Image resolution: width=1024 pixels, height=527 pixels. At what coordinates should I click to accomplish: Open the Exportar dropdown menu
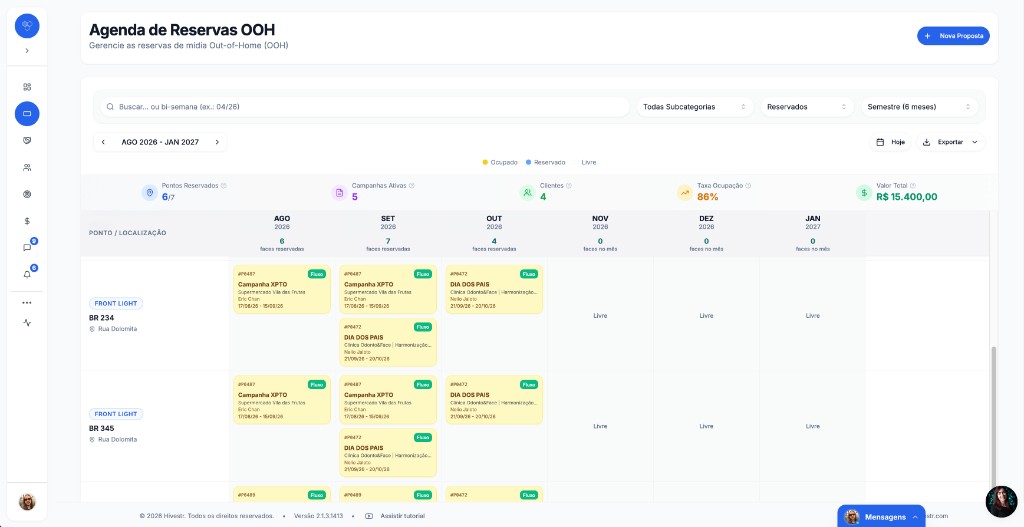coord(950,142)
